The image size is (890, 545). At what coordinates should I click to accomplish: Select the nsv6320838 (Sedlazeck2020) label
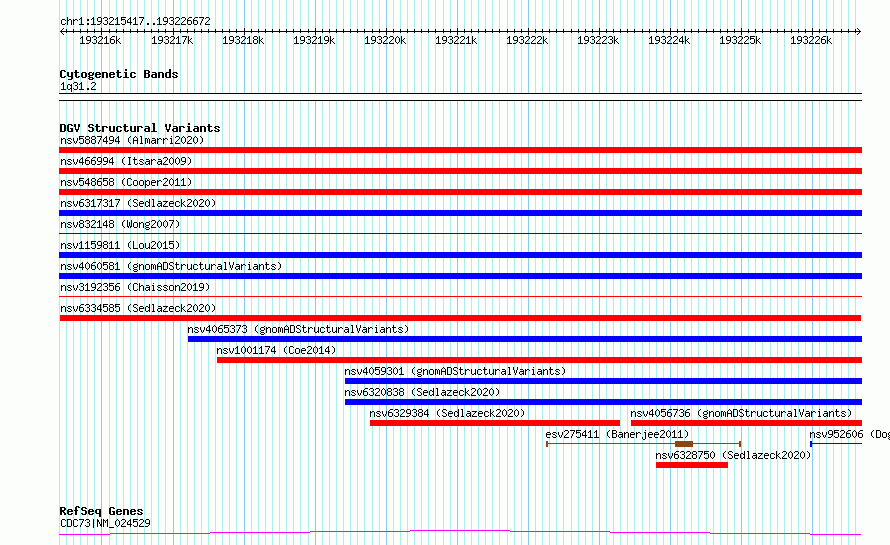point(422,392)
